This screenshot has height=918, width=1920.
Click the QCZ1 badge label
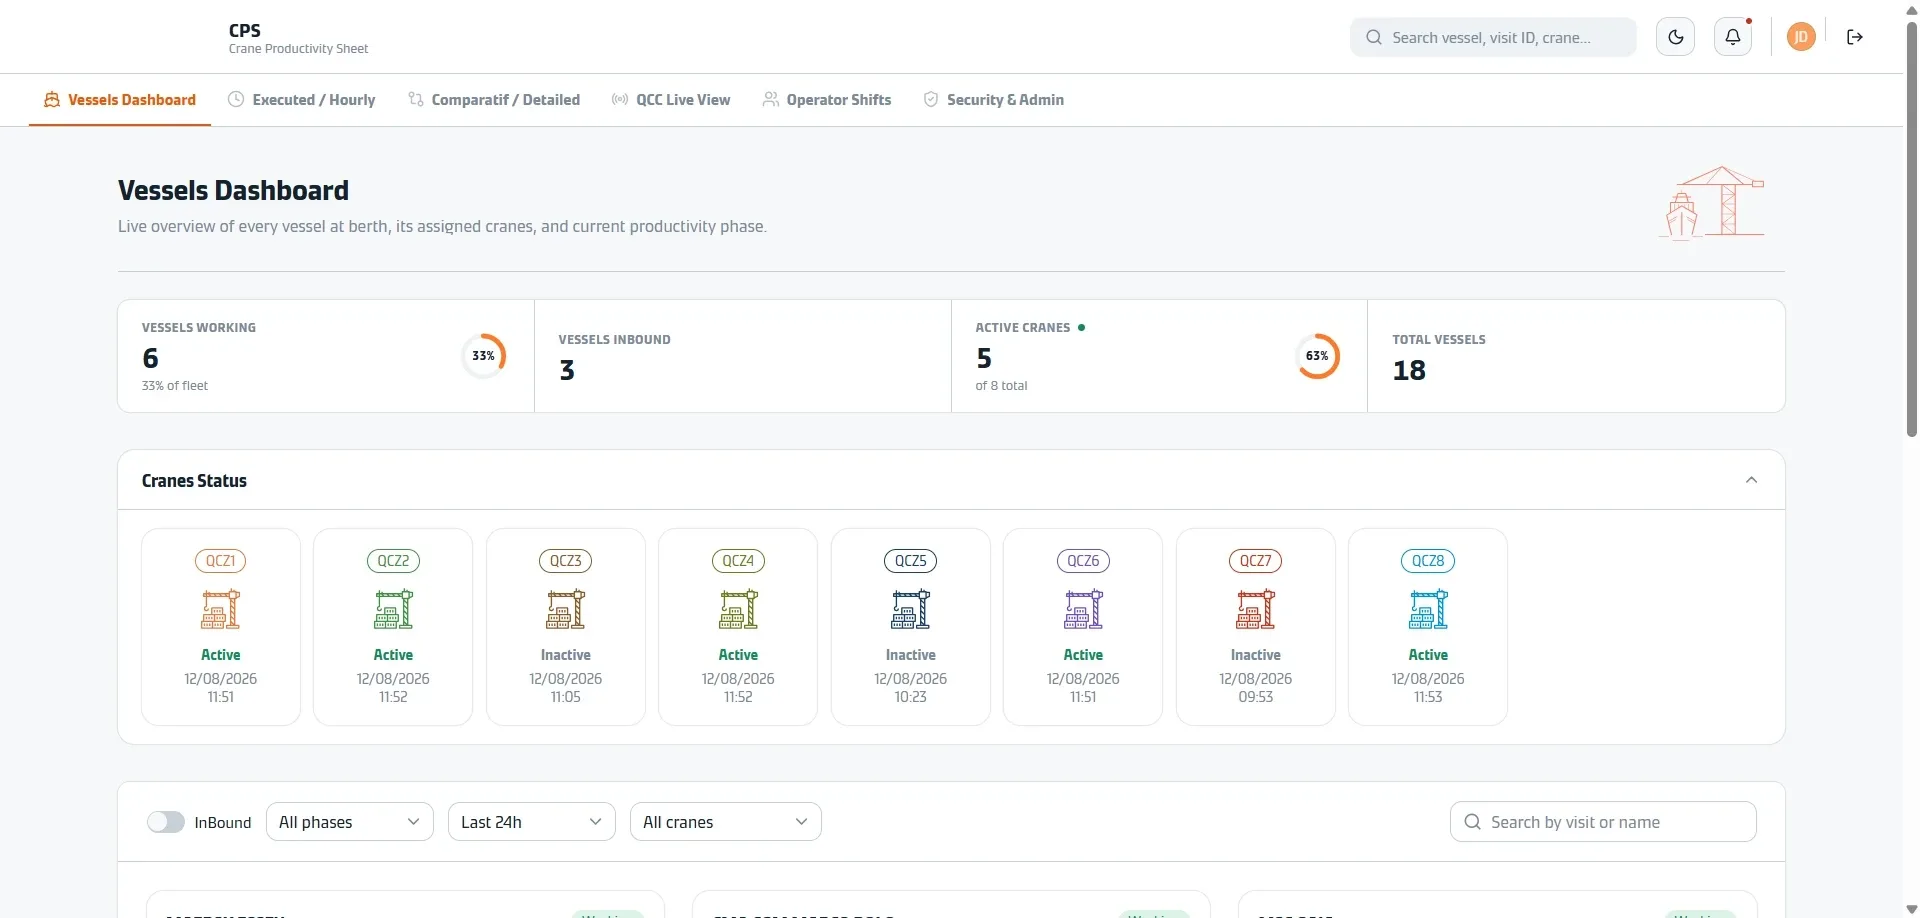(x=221, y=561)
